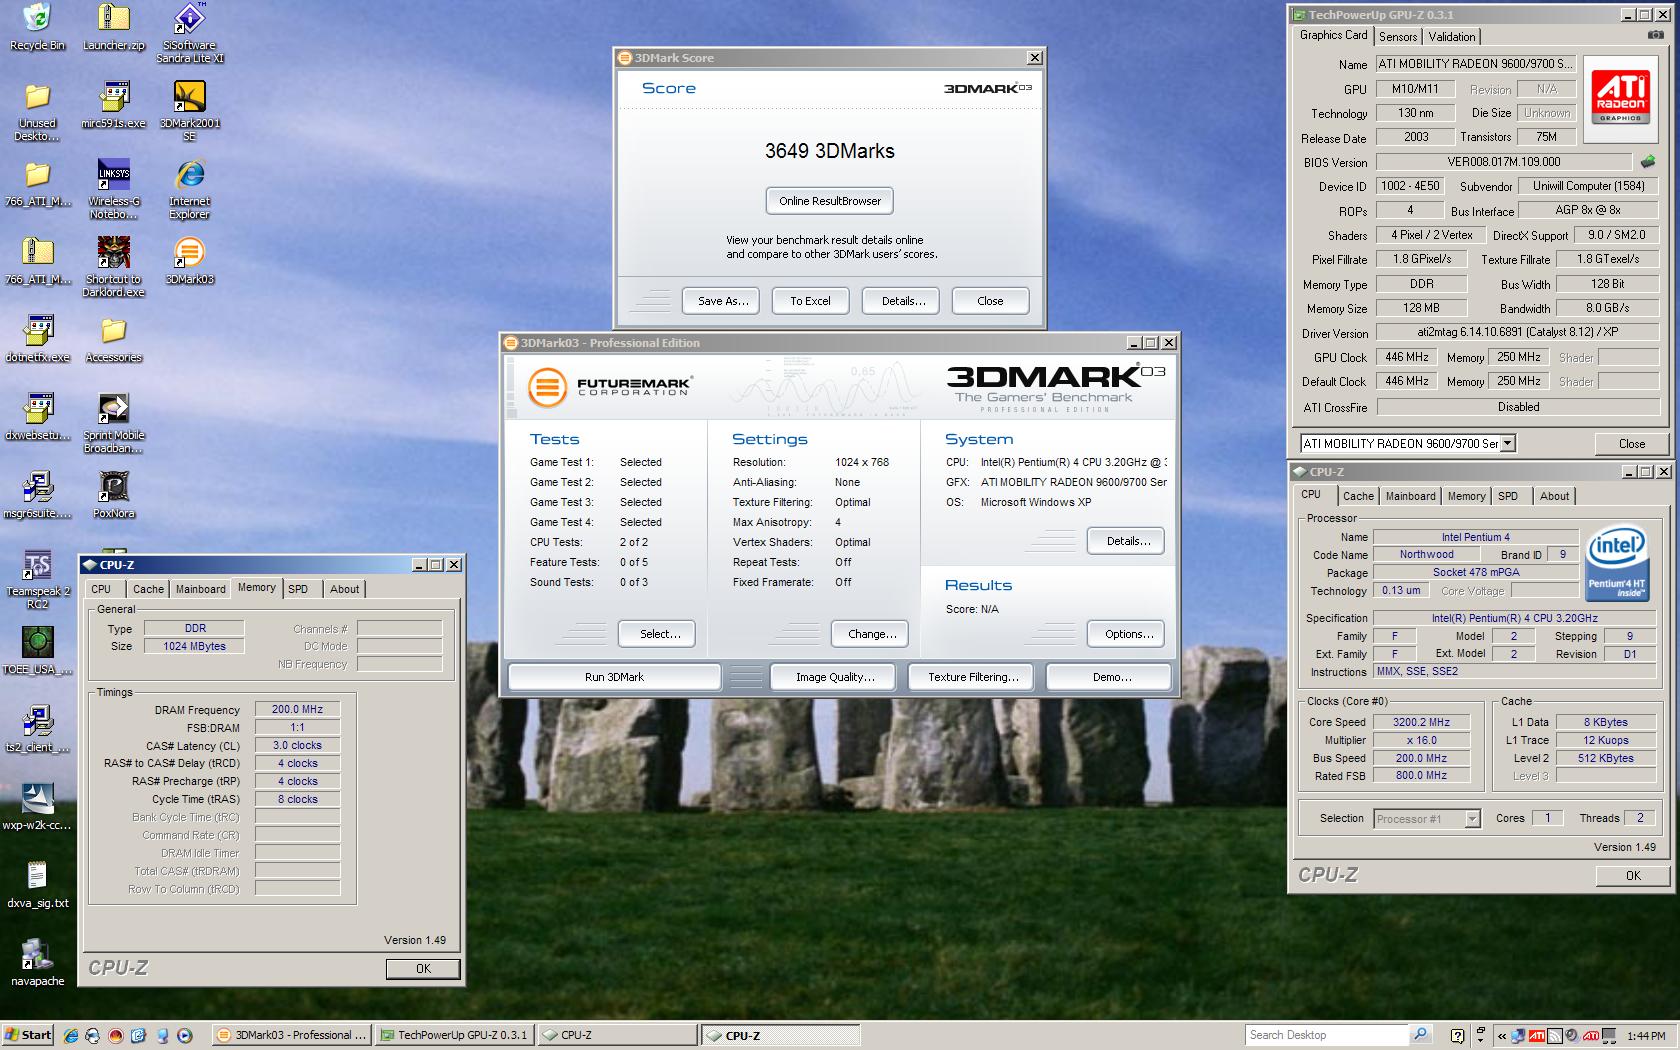Screen dimensions: 1680x1050
Task: Click the Core Speed value 3200.2 MHz
Action: [x=1421, y=722]
